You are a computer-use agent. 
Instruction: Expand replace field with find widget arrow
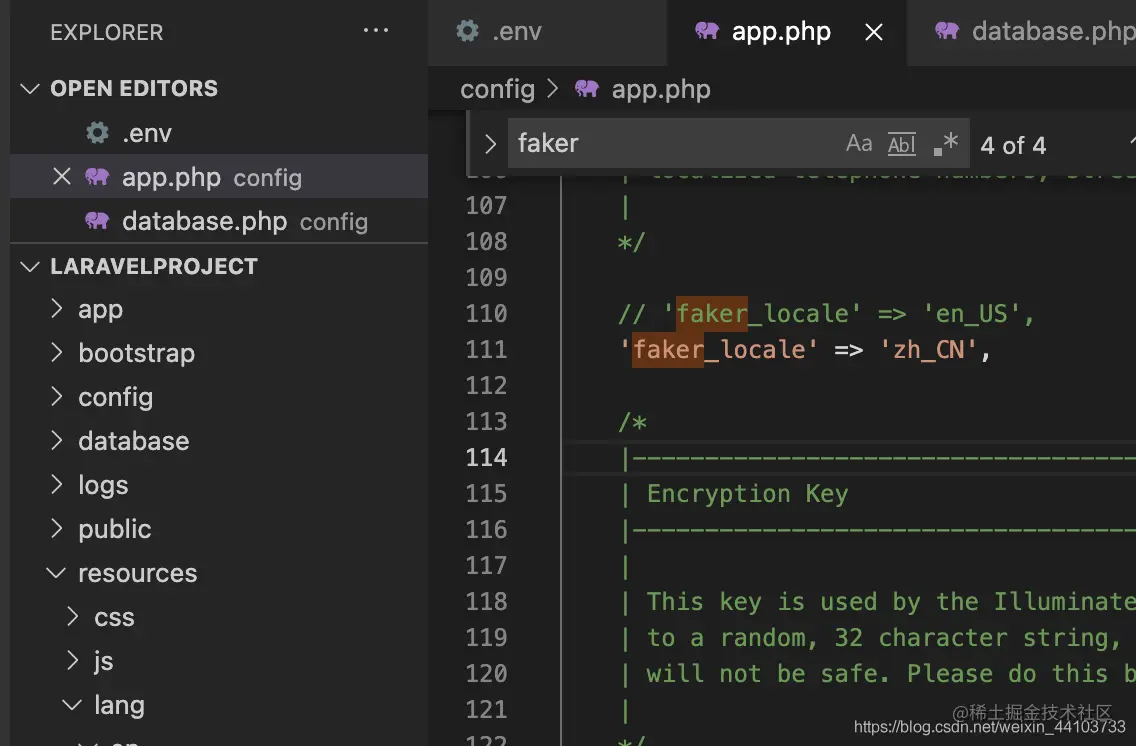pos(490,143)
